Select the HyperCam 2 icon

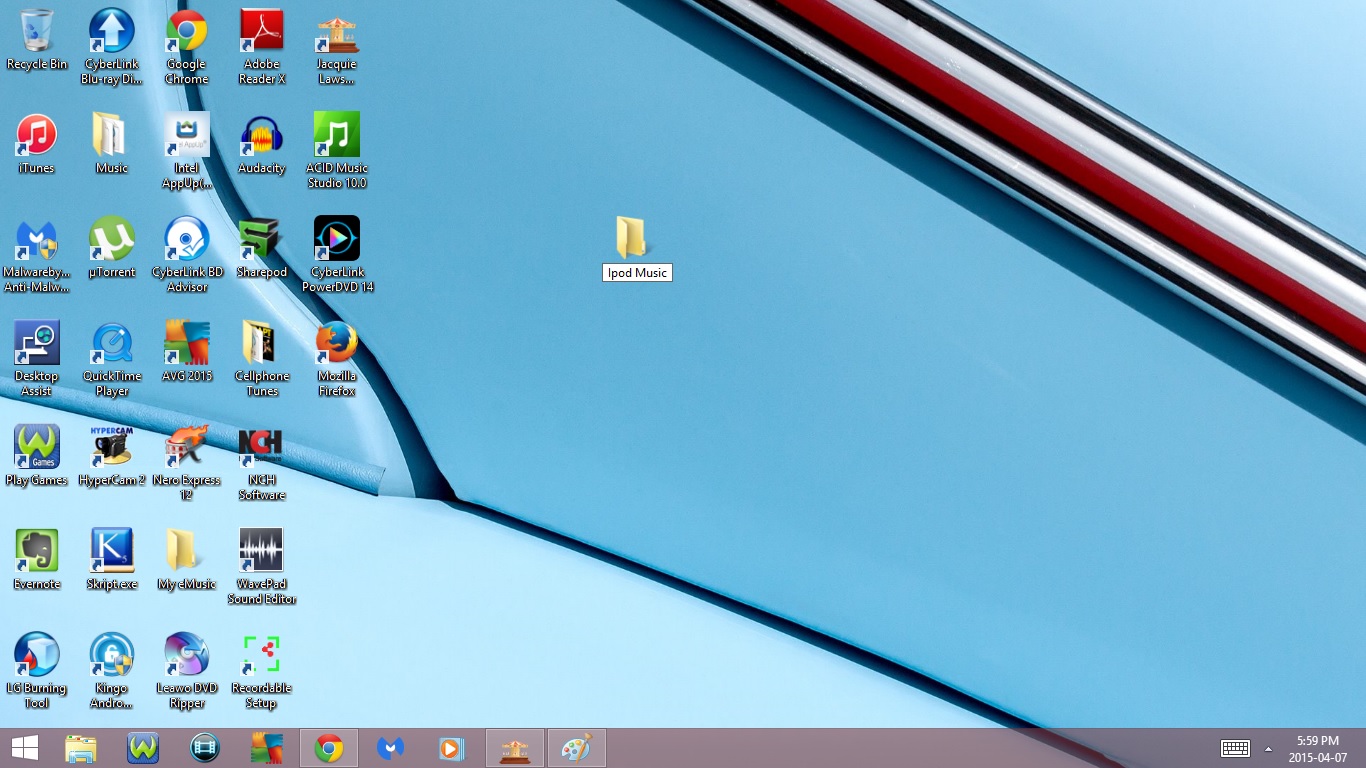tap(112, 456)
